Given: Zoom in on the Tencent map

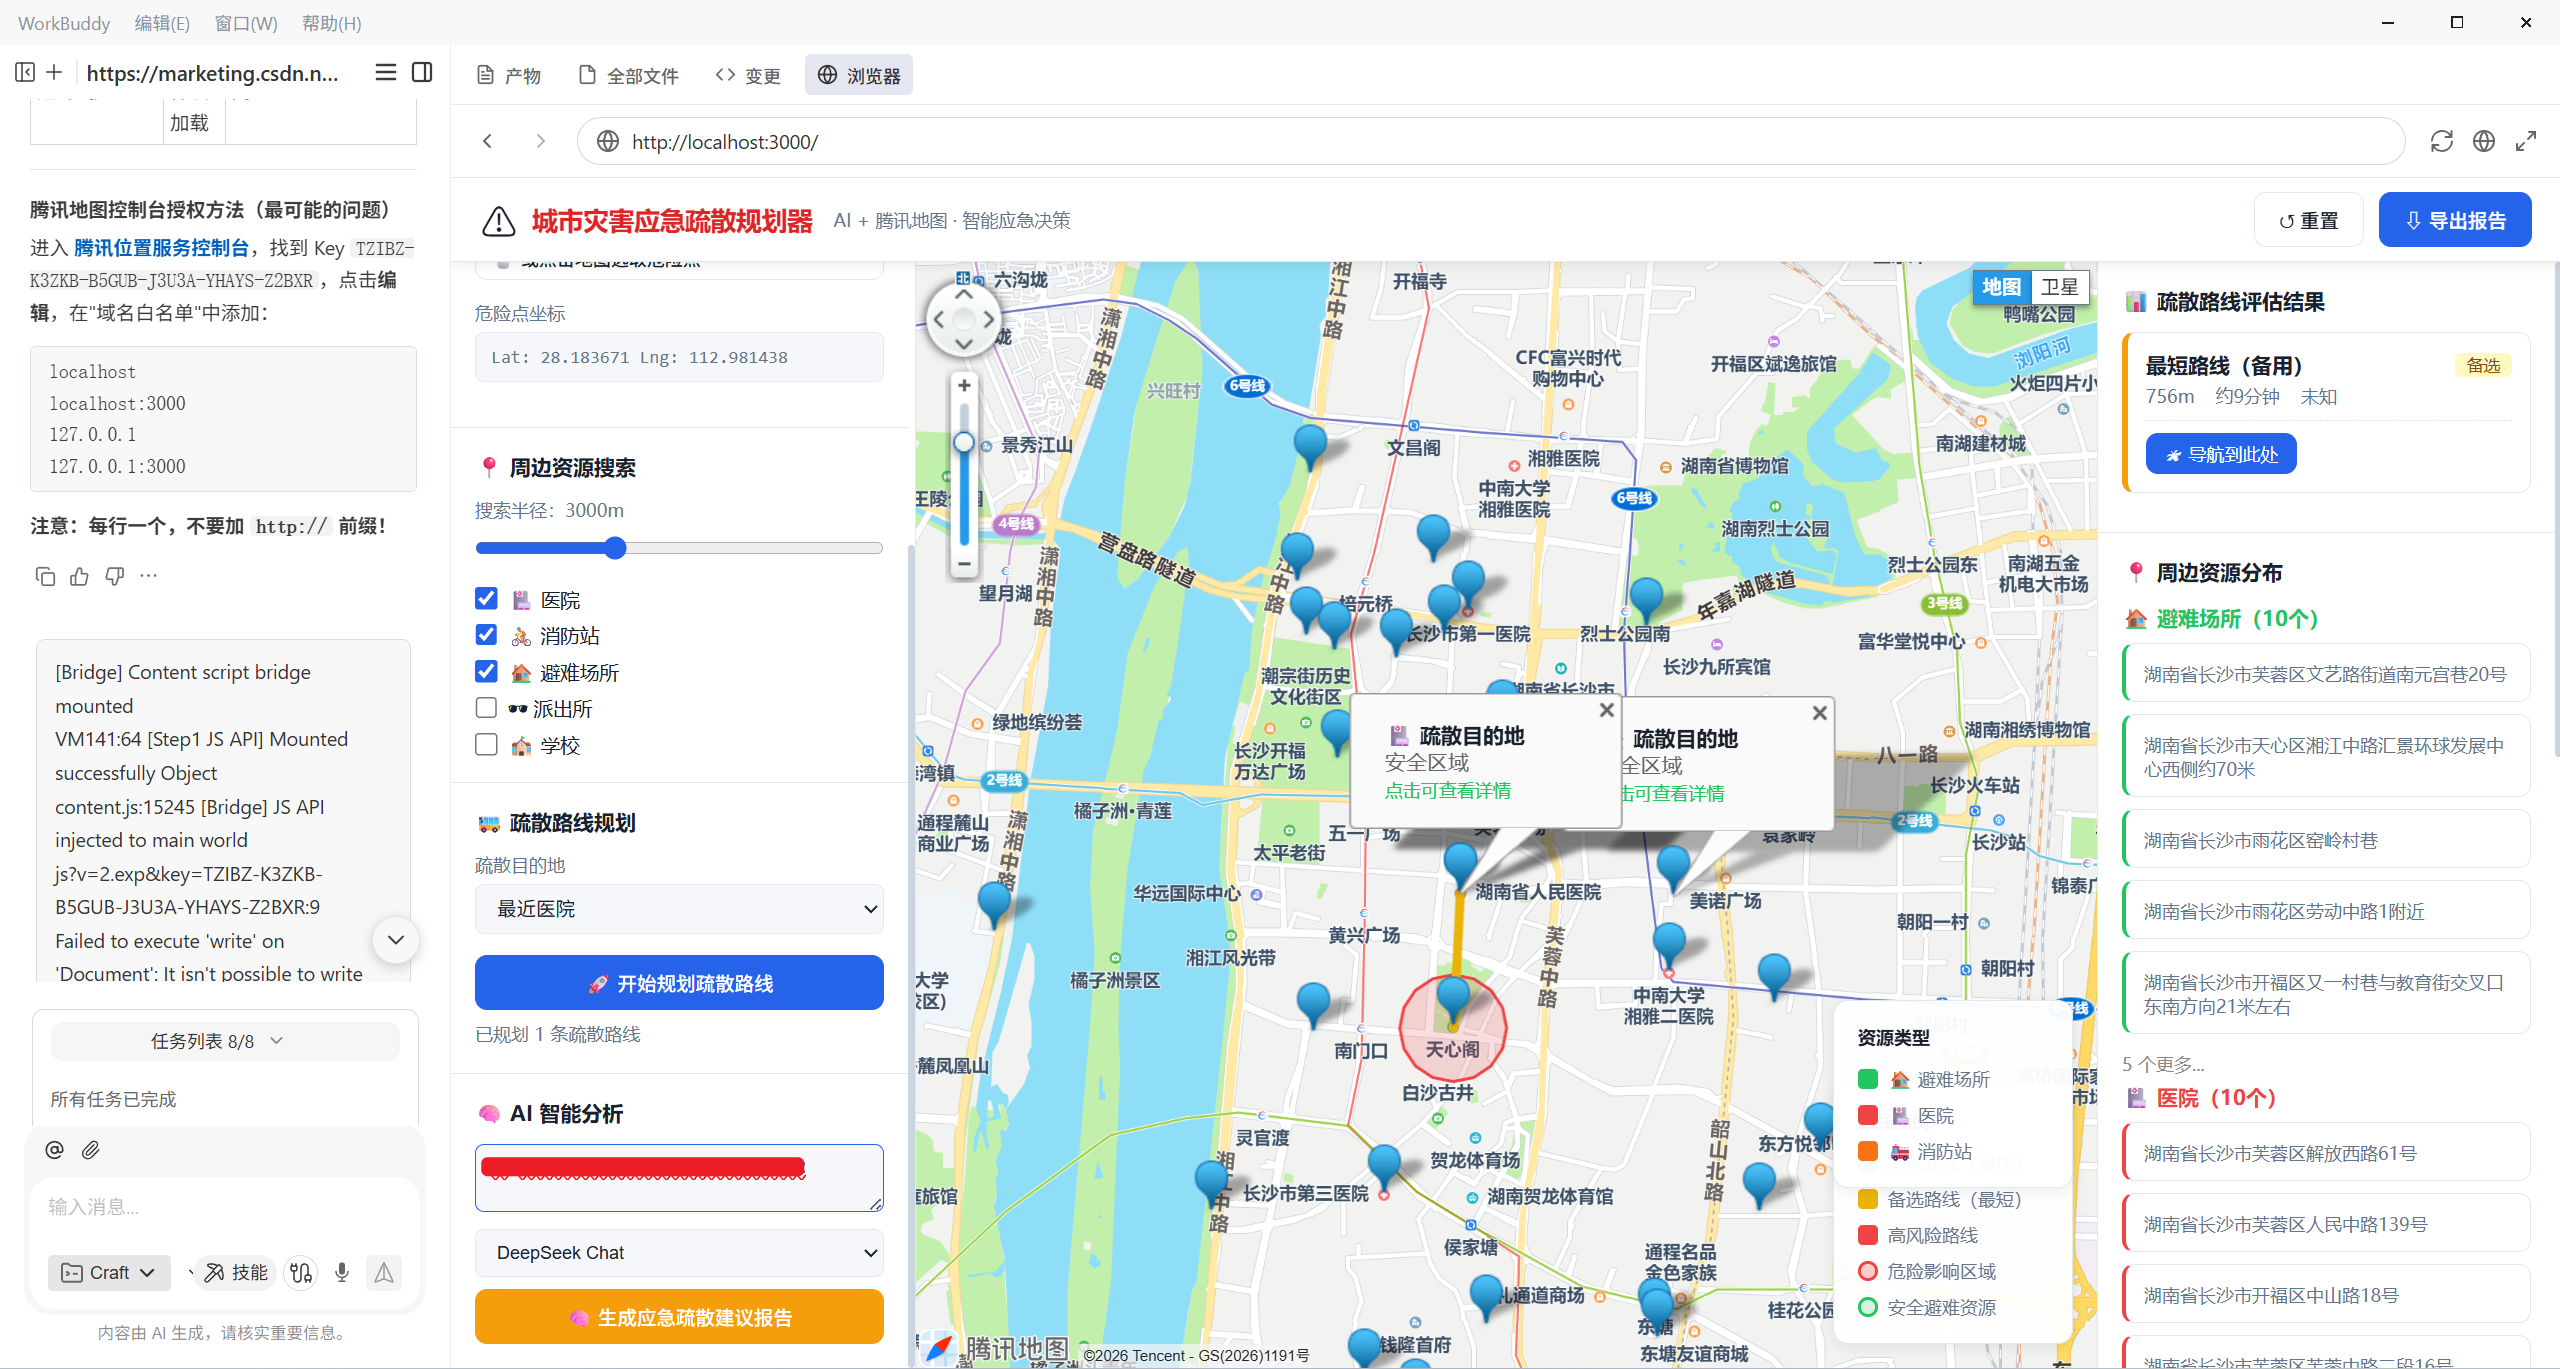Looking at the screenshot, I should click(964, 385).
